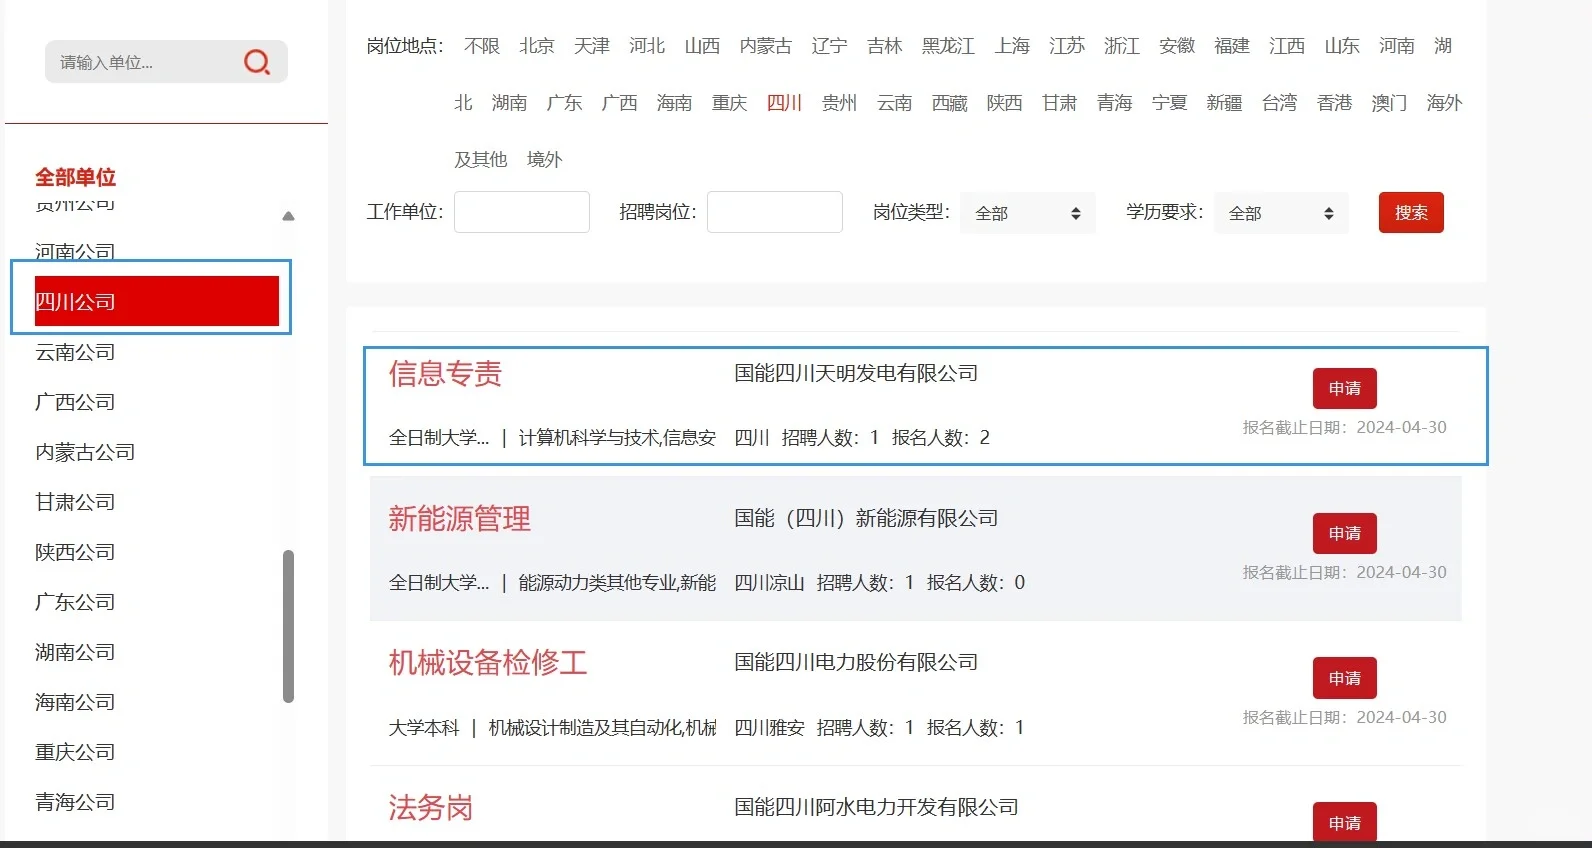Select 广东公司 in the unit list
Screen dimensions: 1592x848
75,602
